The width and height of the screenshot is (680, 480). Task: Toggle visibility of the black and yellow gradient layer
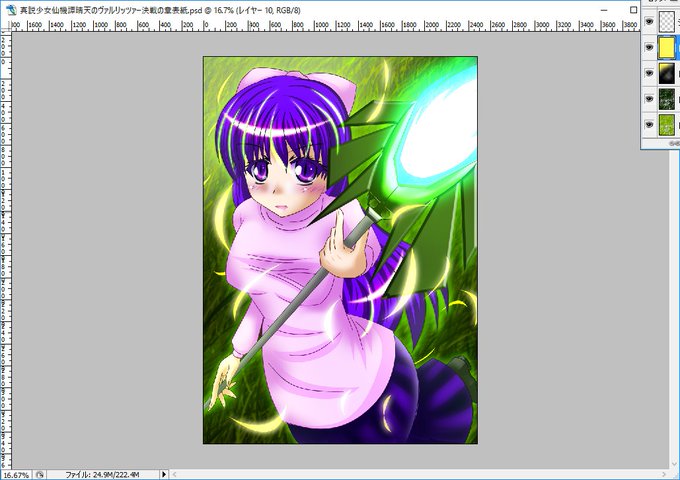[x=649, y=73]
